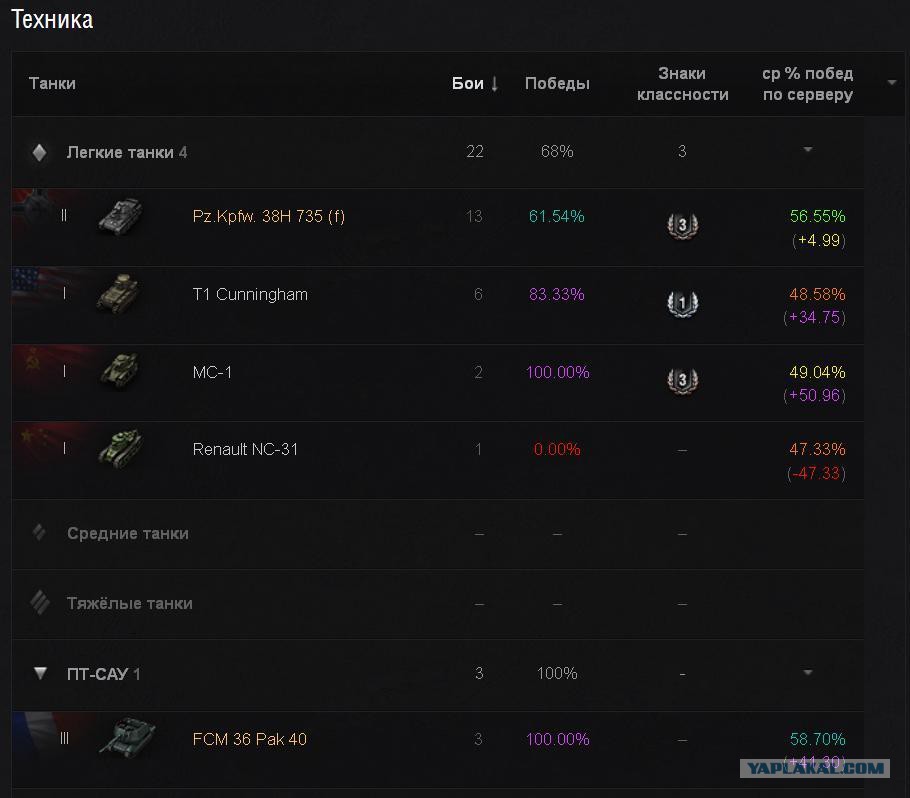Open the dropdown arrow in Легкие танки row
The width and height of the screenshot is (910, 798).
coord(807,150)
